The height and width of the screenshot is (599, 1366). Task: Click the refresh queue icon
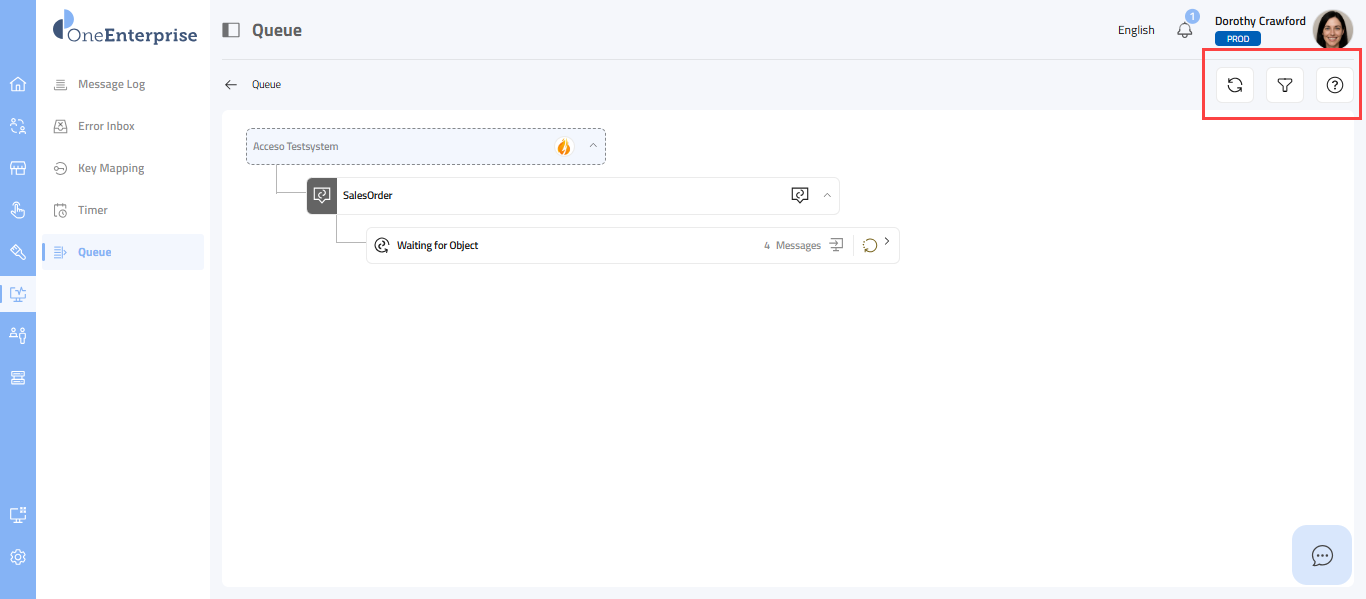[1235, 86]
